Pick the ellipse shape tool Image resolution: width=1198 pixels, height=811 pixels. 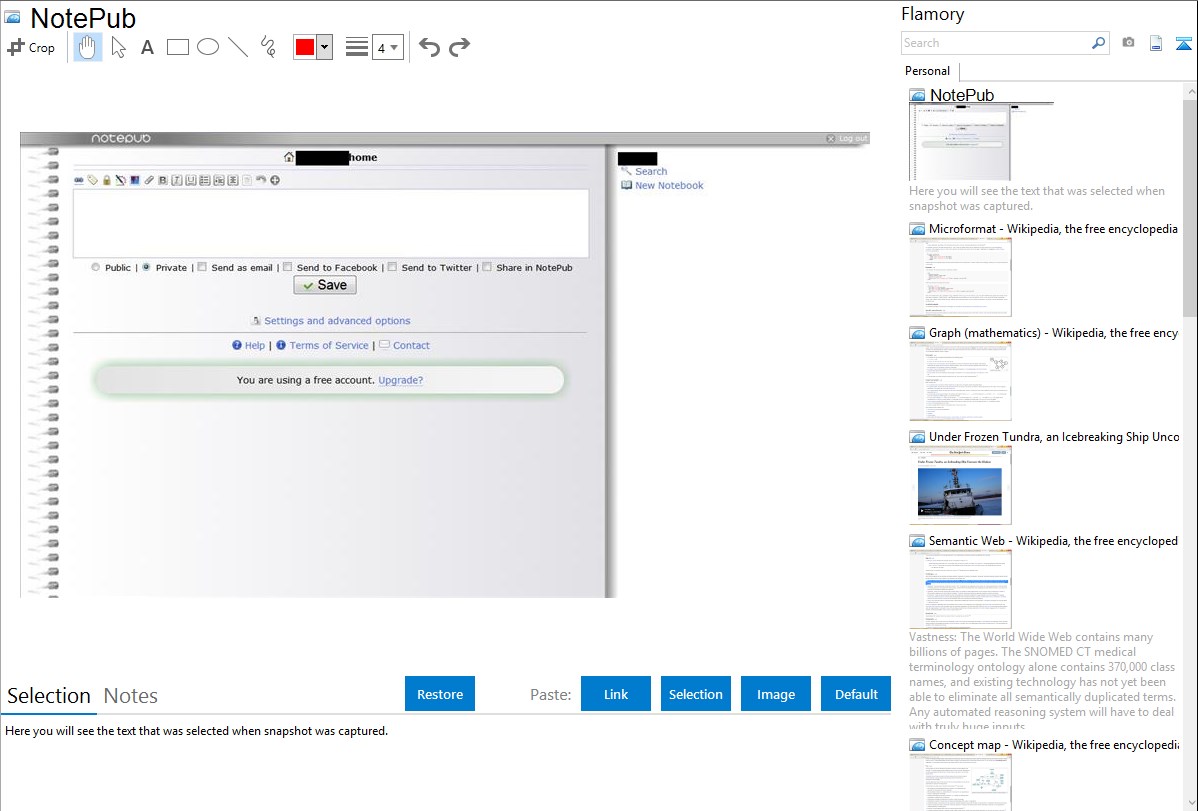tap(208, 47)
